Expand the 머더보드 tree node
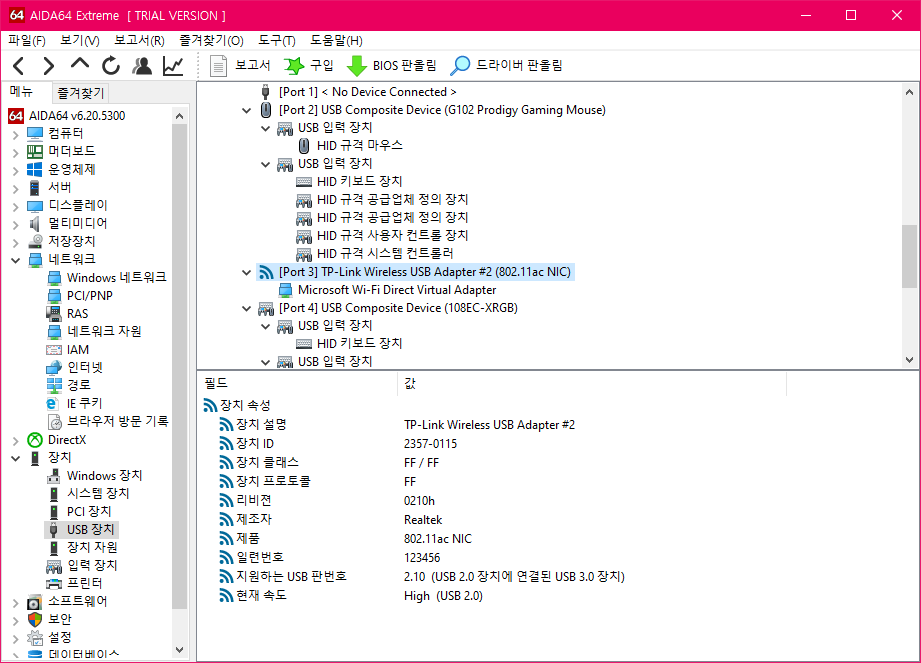This screenshot has height=663, width=921. click(x=15, y=153)
